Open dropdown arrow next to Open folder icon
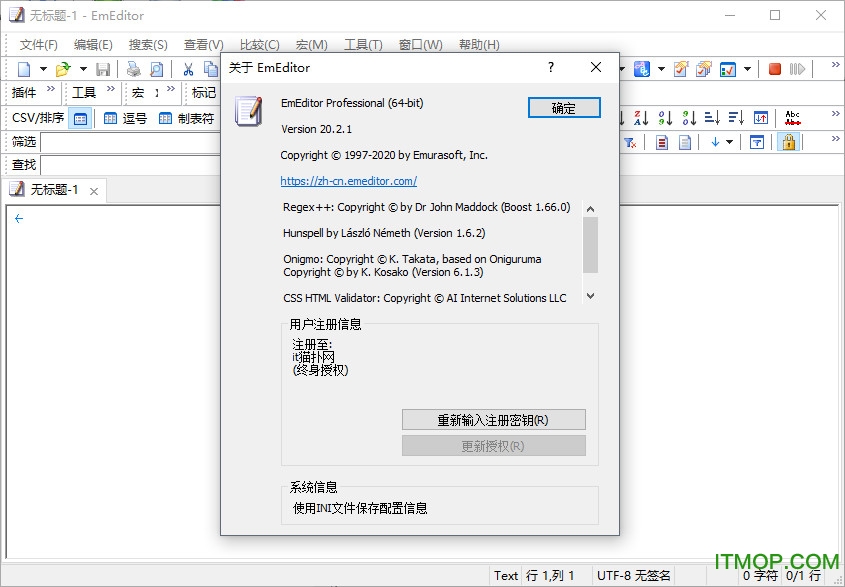 [84, 69]
